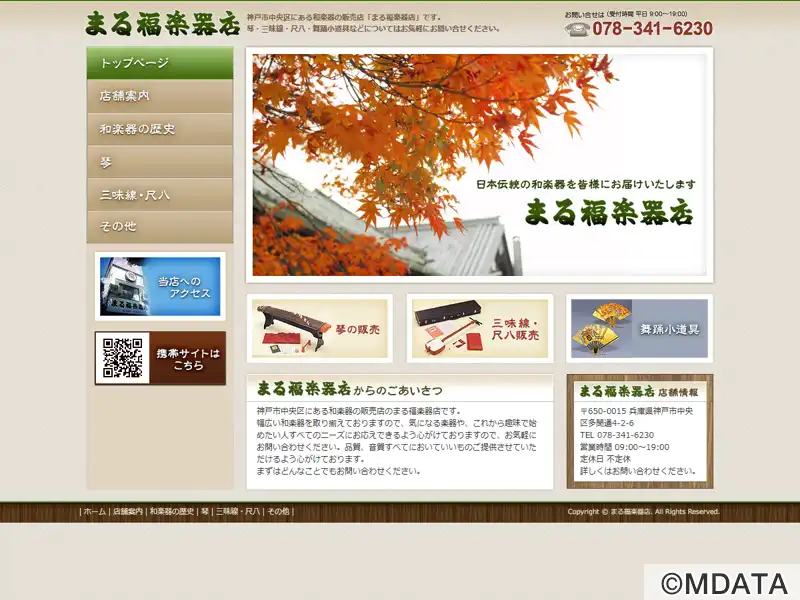Go to 店舗案内 in the sidebar menu
The height and width of the screenshot is (600, 800).
click(160, 96)
